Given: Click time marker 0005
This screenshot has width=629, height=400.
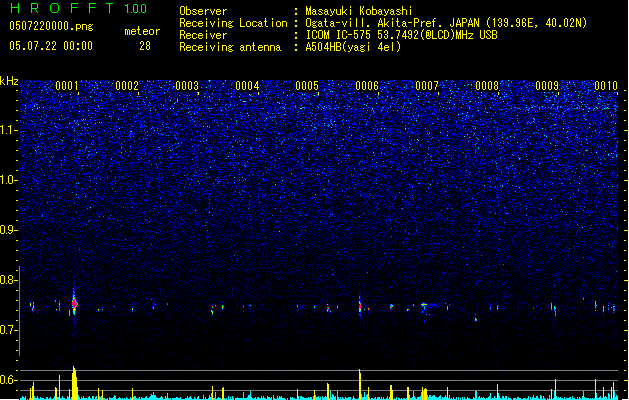Looking at the screenshot, I should coord(307,86).
